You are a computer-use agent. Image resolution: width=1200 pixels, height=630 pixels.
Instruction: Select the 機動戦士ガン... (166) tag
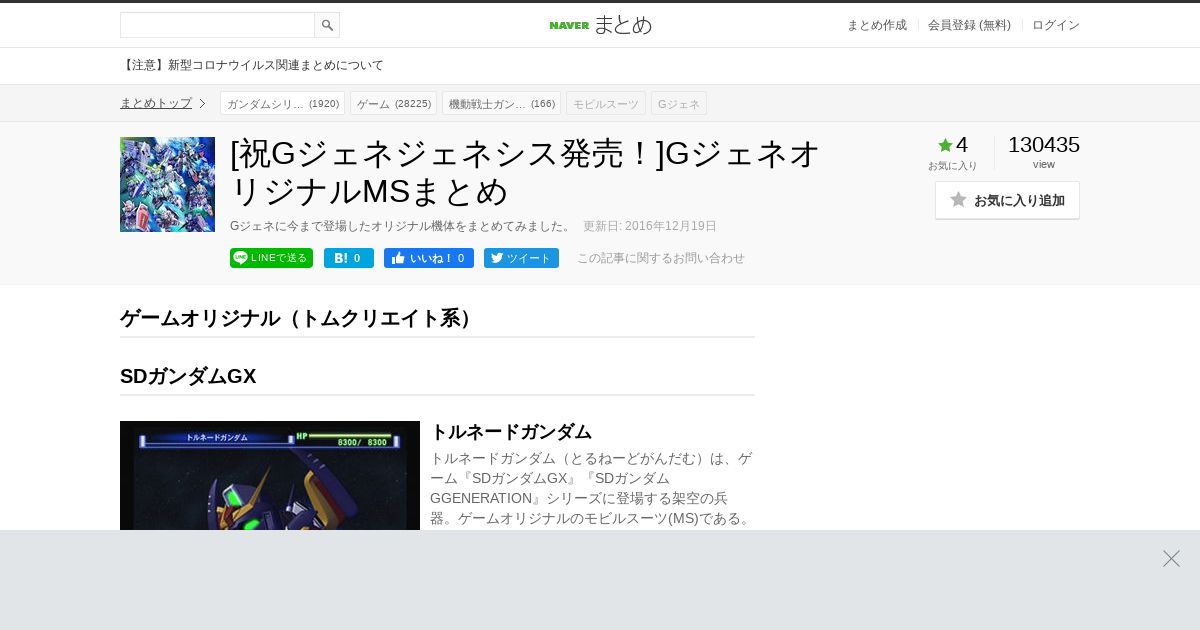pos(501,103)
